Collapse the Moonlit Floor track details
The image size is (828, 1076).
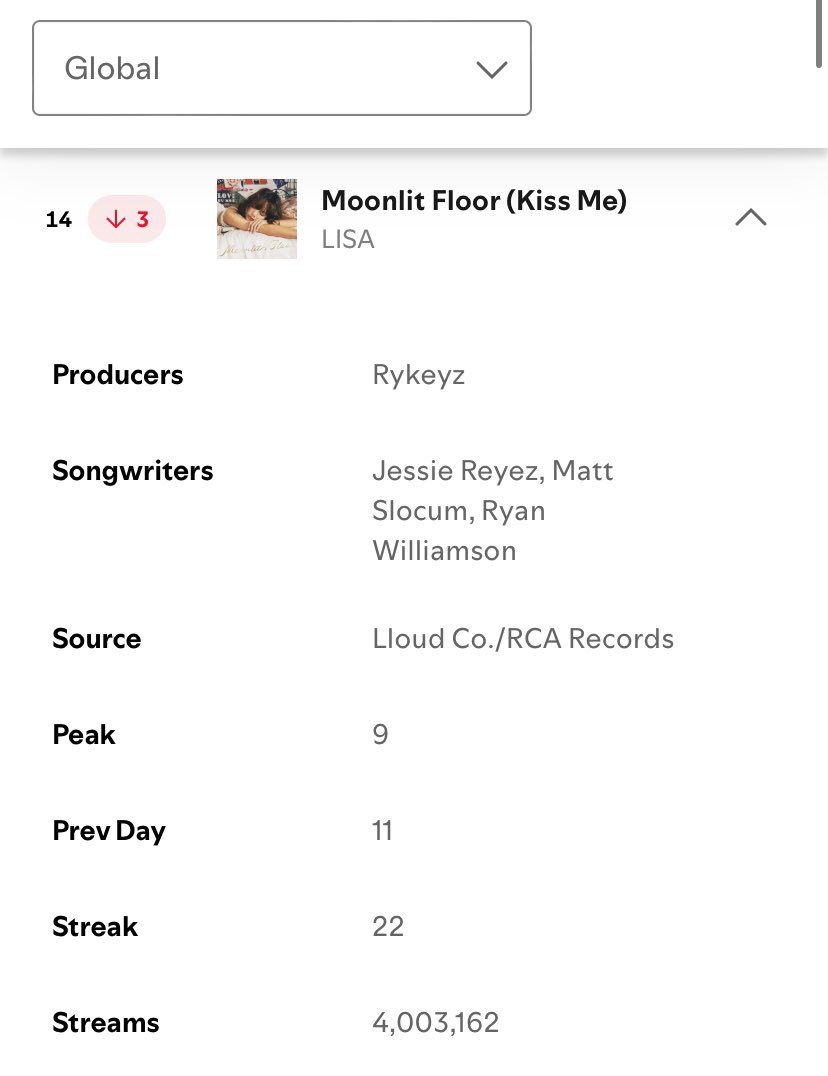pos(750,218)
